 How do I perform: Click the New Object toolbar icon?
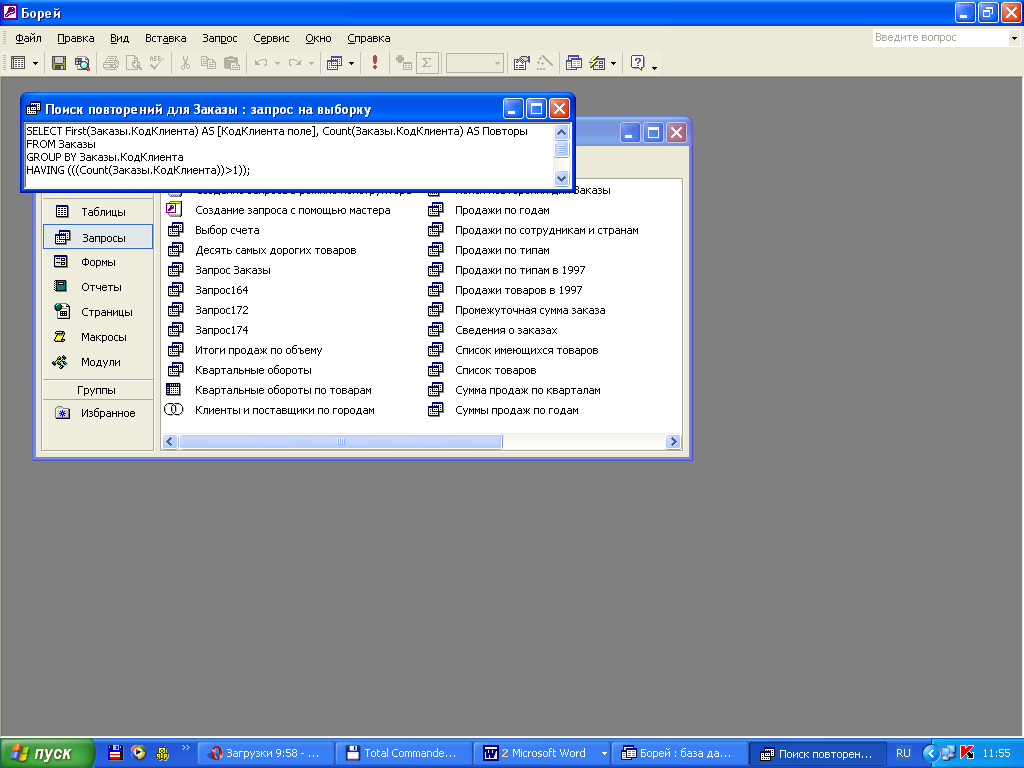597,63
